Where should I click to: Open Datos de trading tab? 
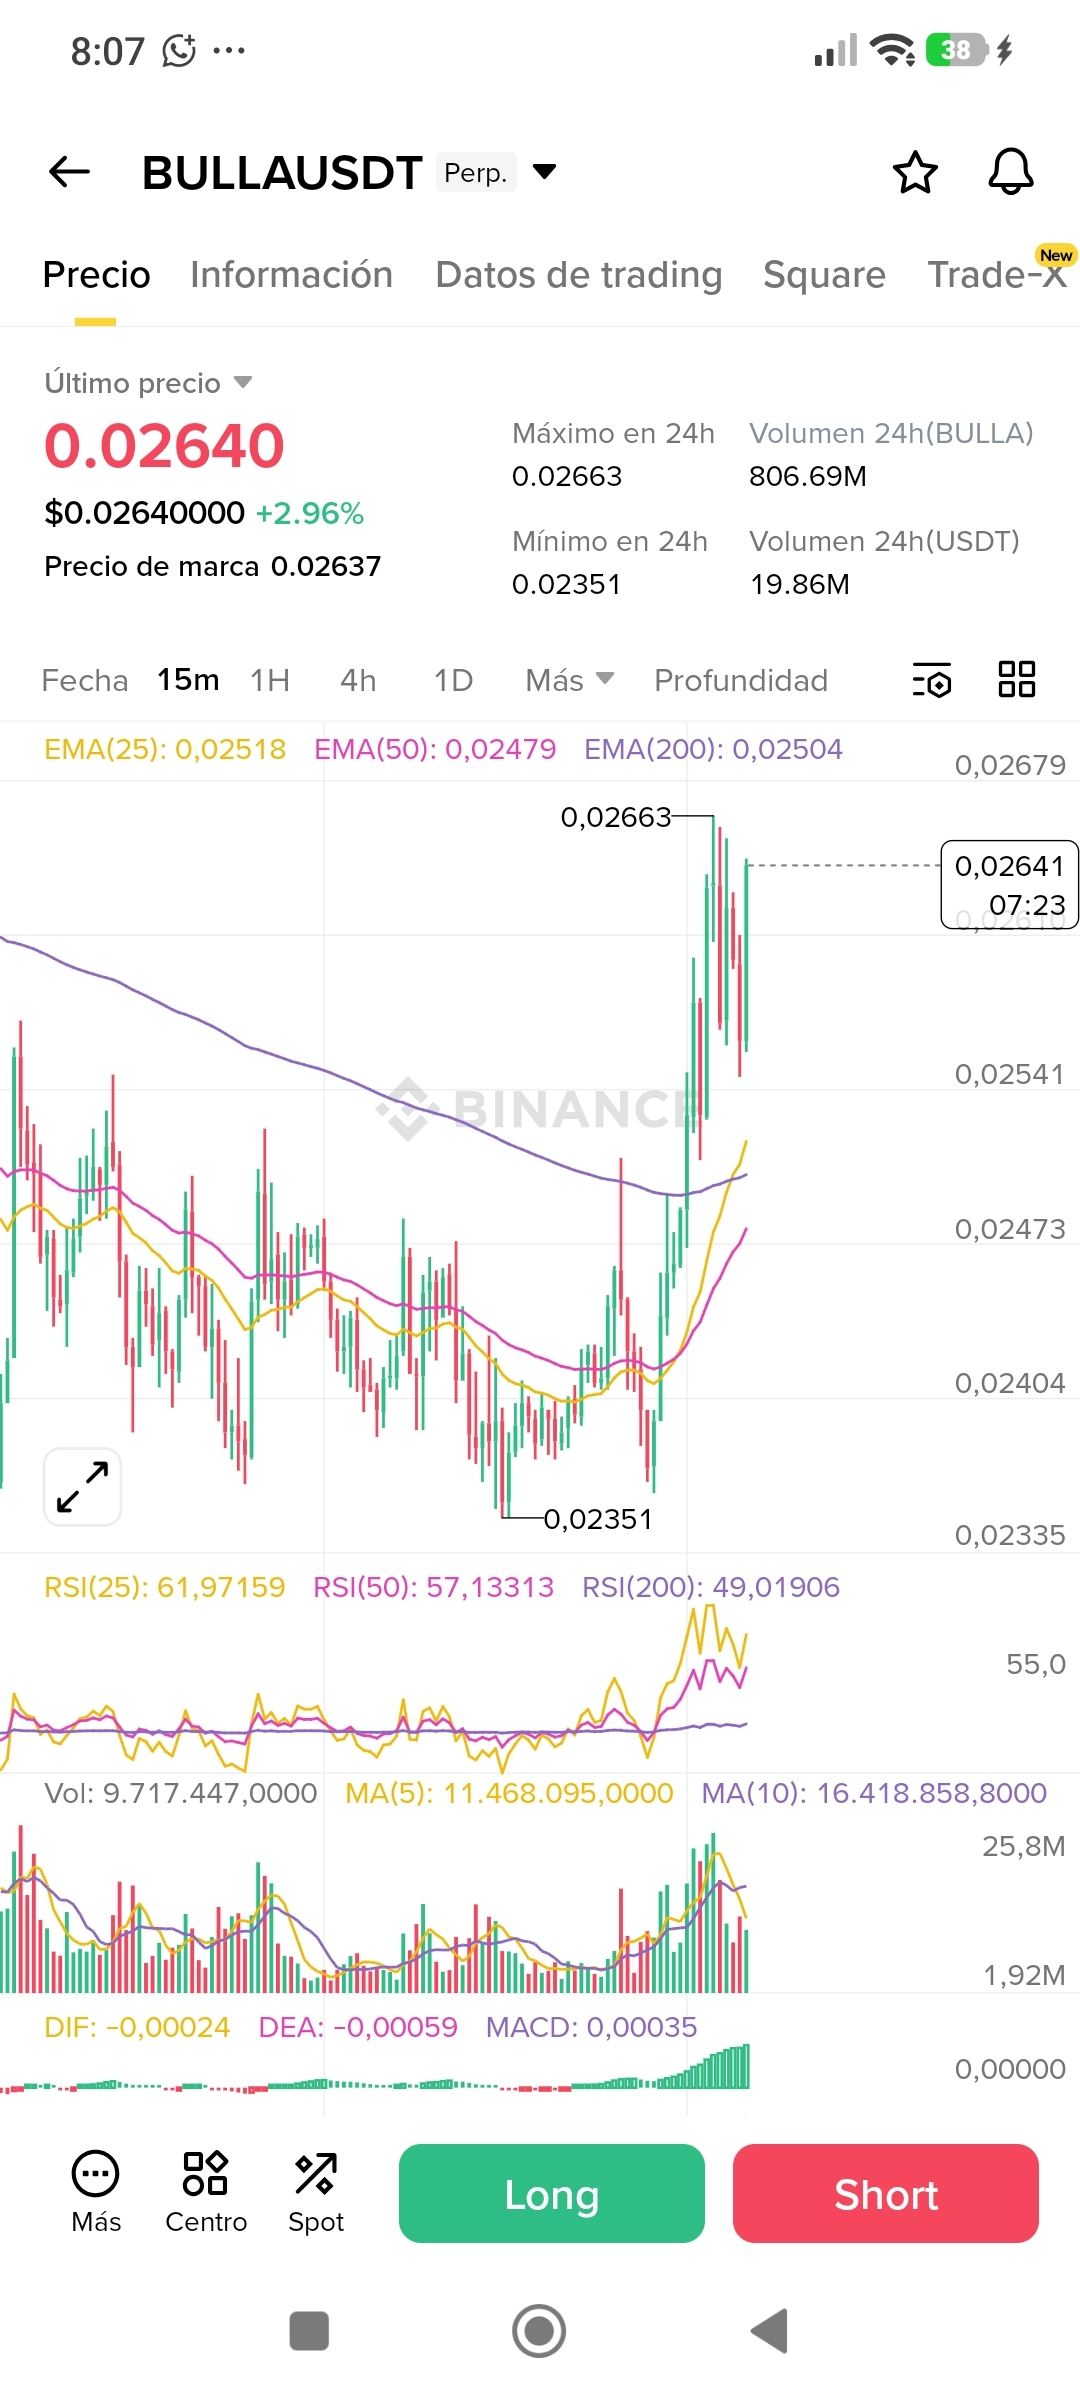pyautogui.click(x=578, y=275)
